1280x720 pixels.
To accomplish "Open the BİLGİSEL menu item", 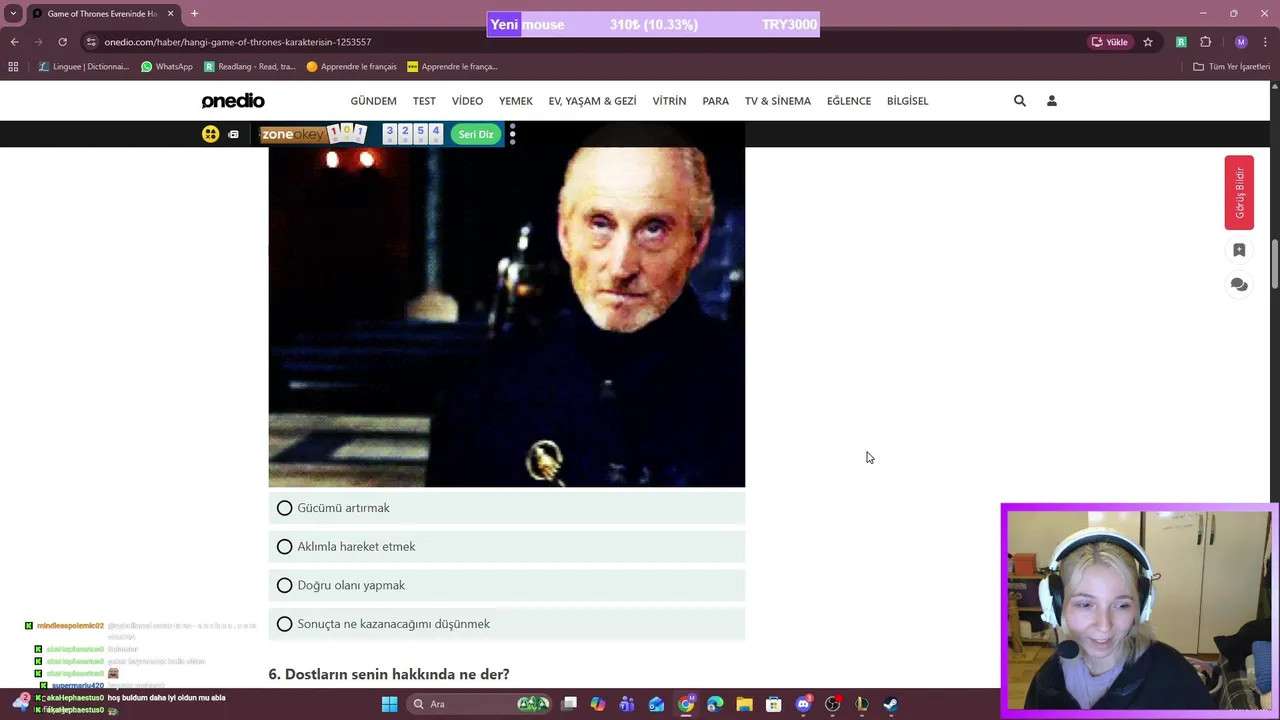I will click(907, 101).
